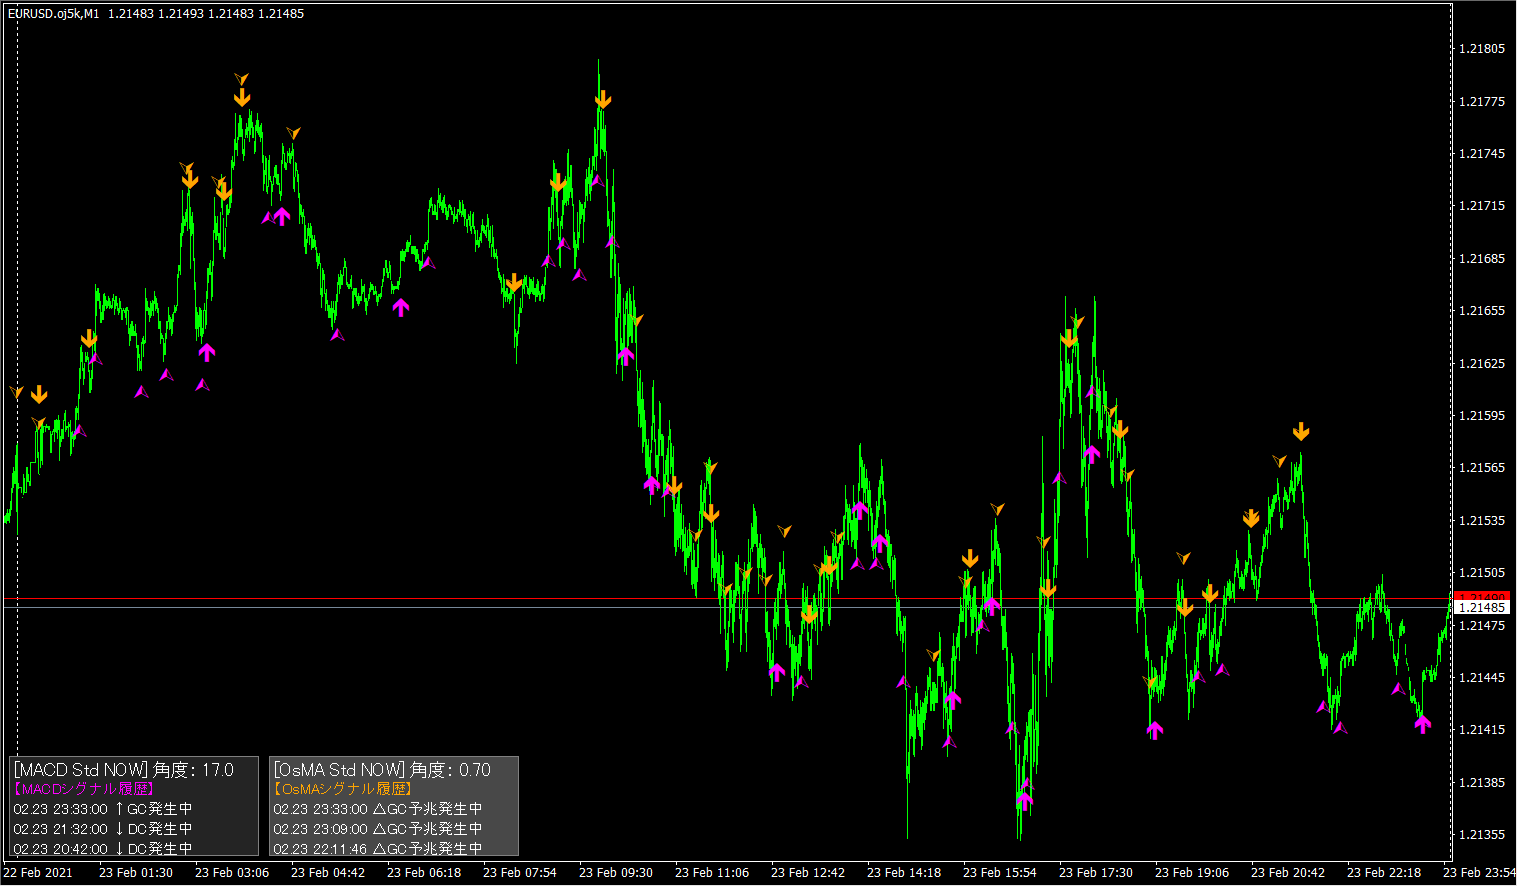Click the 23 Feb 12:42 time label
The height and width of the screenshot is (887, 1518).
[808, 873]
